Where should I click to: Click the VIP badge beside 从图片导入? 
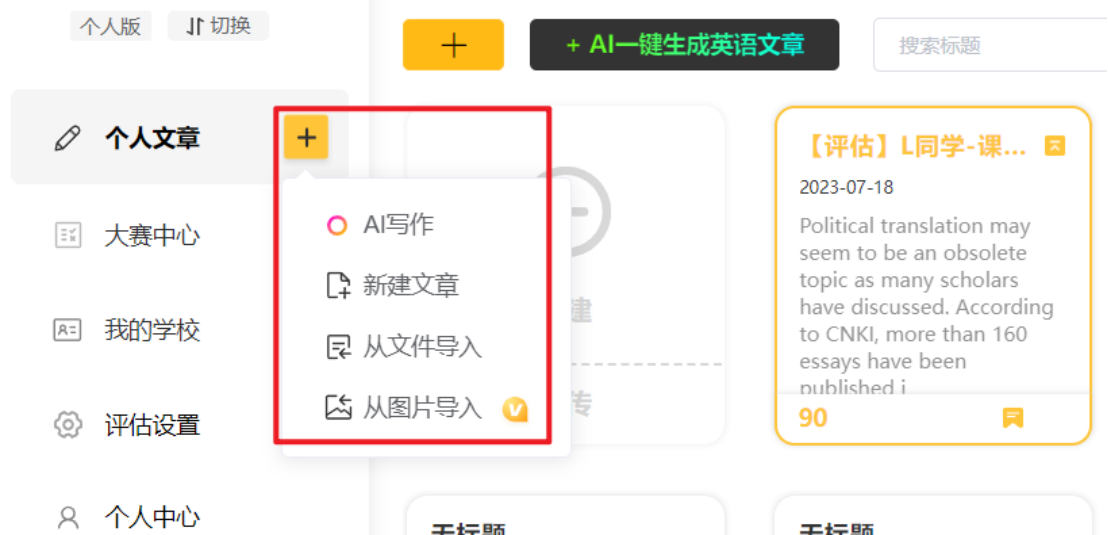515,409
